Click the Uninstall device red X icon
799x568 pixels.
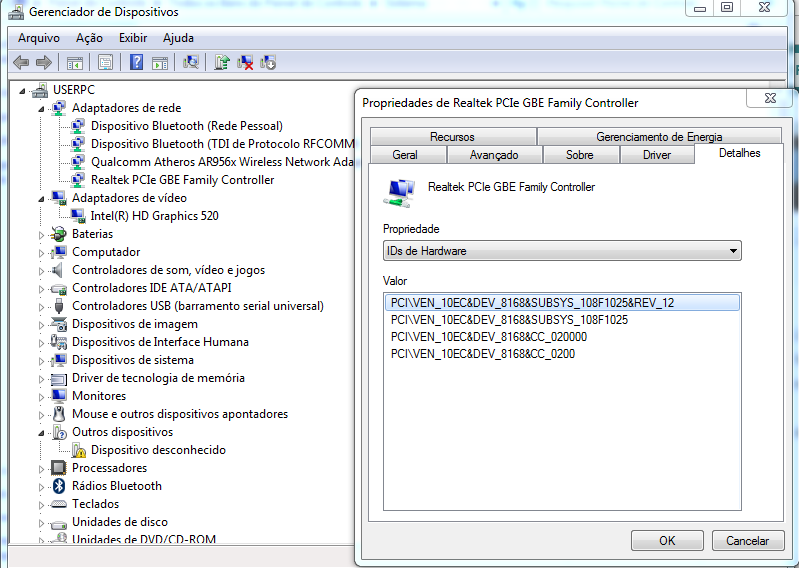coord(245,62)
